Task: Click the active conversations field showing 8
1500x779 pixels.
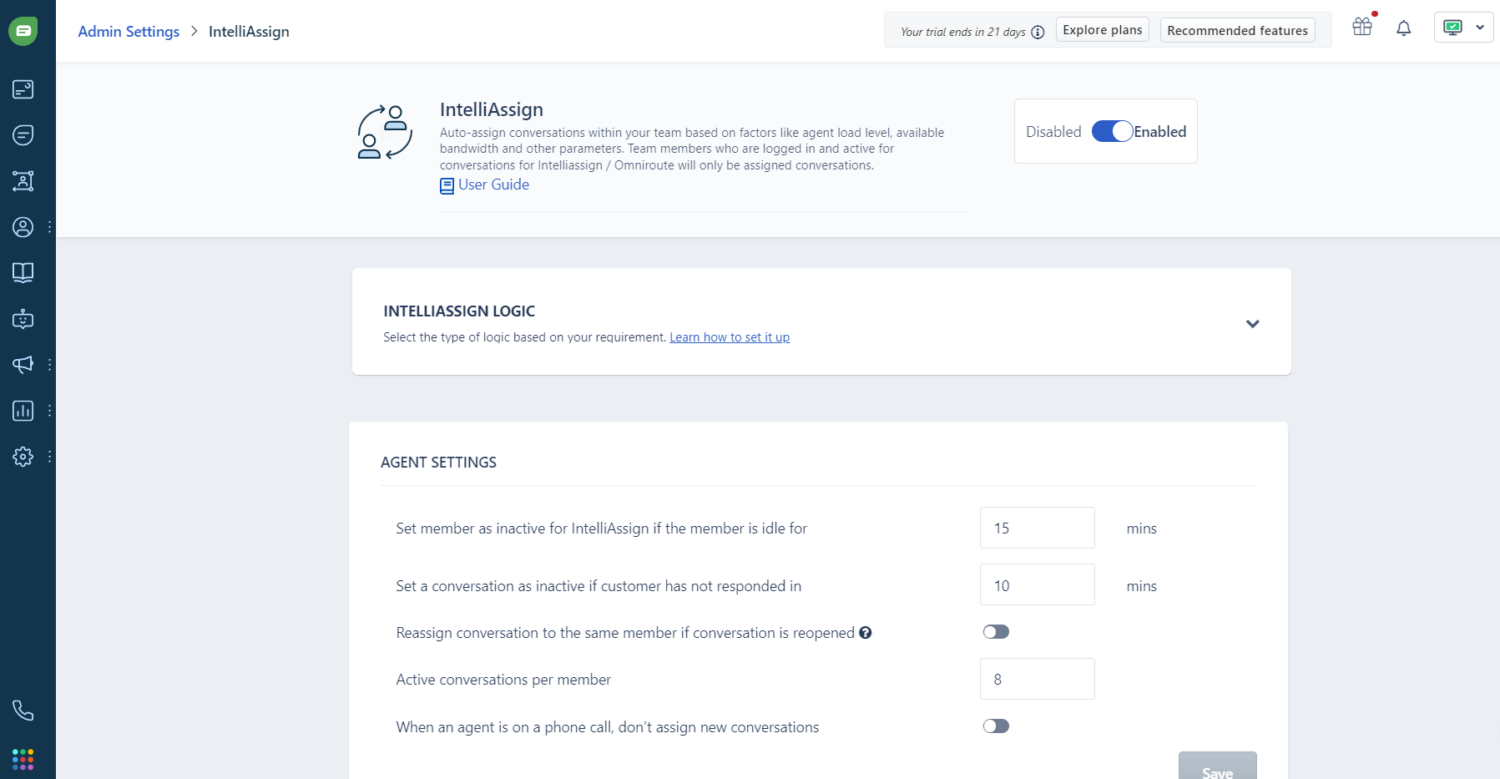Action: (x=1037, y=679)
